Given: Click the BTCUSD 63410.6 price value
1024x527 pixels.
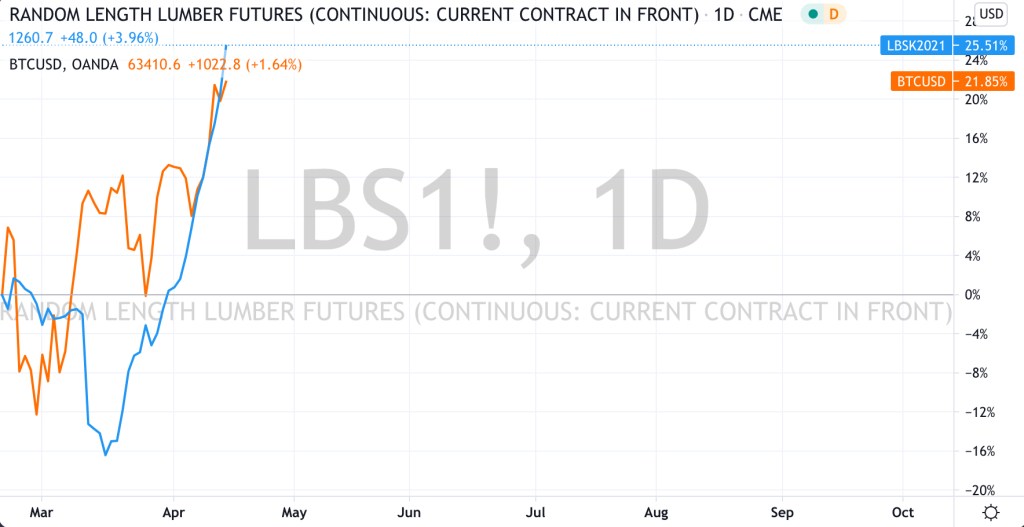Looking at the screenshot, I should click(x=153, y=65).
